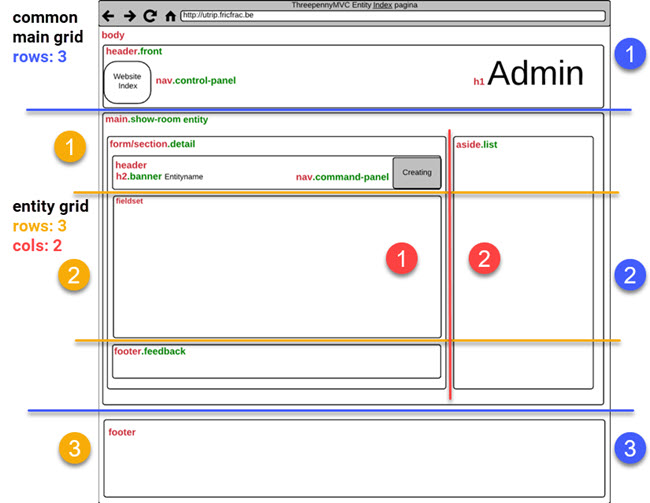Focus the URL address bar
The width and height of the screenshot is (650, 503).
390,16
